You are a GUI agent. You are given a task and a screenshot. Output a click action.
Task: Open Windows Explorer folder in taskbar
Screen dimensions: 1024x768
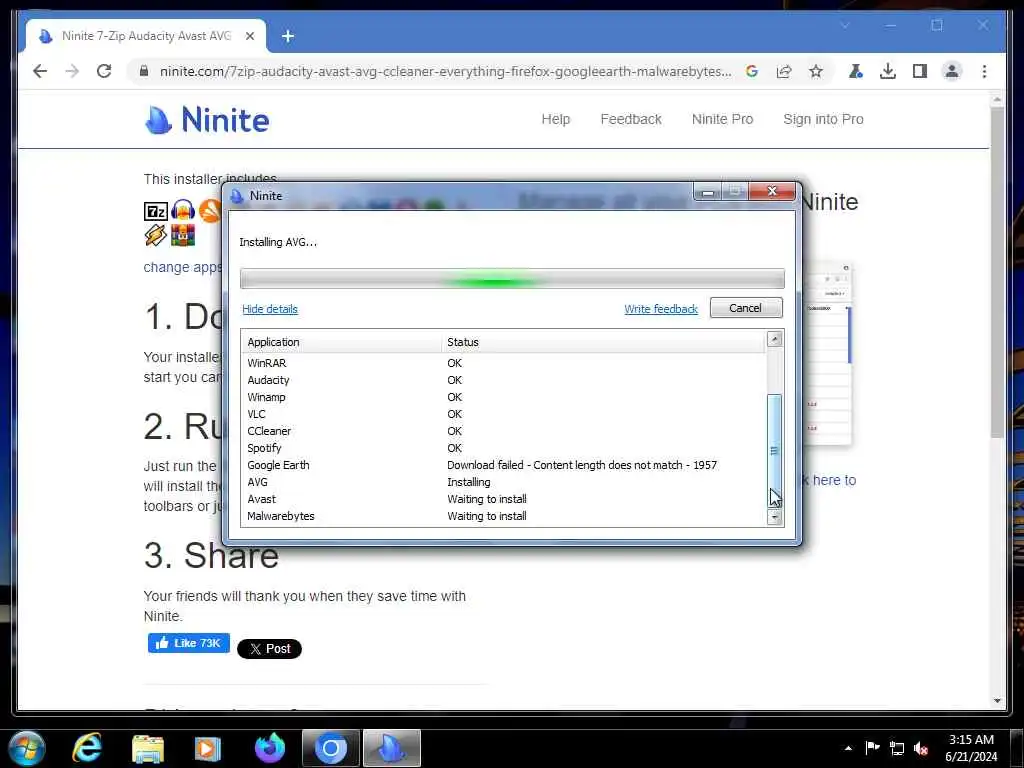[148, 748]
